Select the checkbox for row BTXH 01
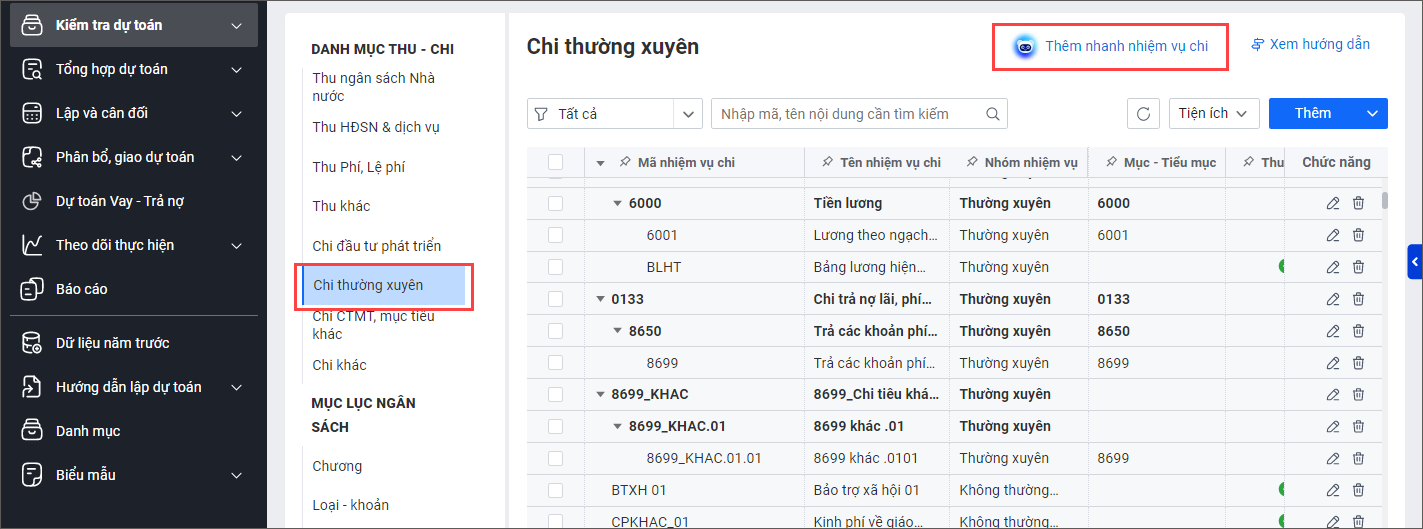 556,490
